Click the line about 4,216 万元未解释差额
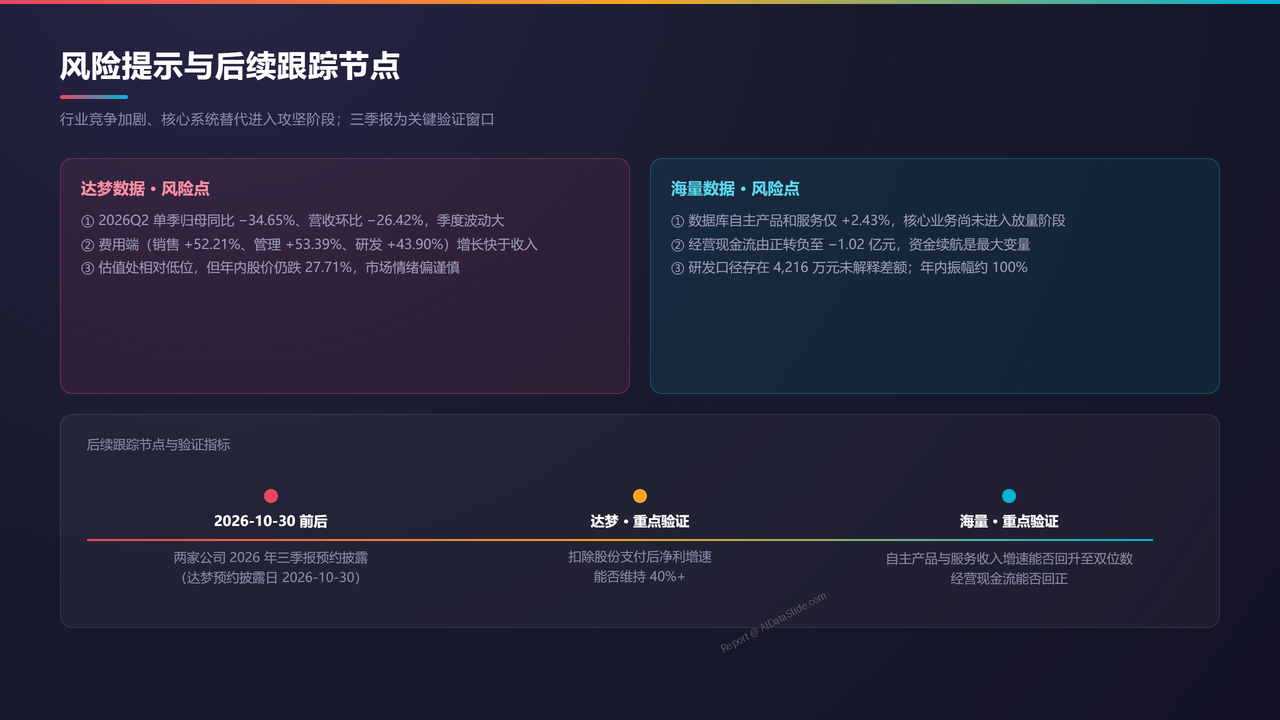Image resolution: width=1280 pixels, height=720 pixels. (x=849, y=267)
